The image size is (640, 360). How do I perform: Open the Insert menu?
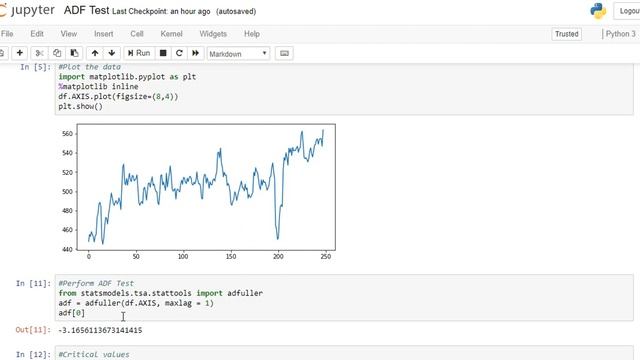click(x=104, y=34)
